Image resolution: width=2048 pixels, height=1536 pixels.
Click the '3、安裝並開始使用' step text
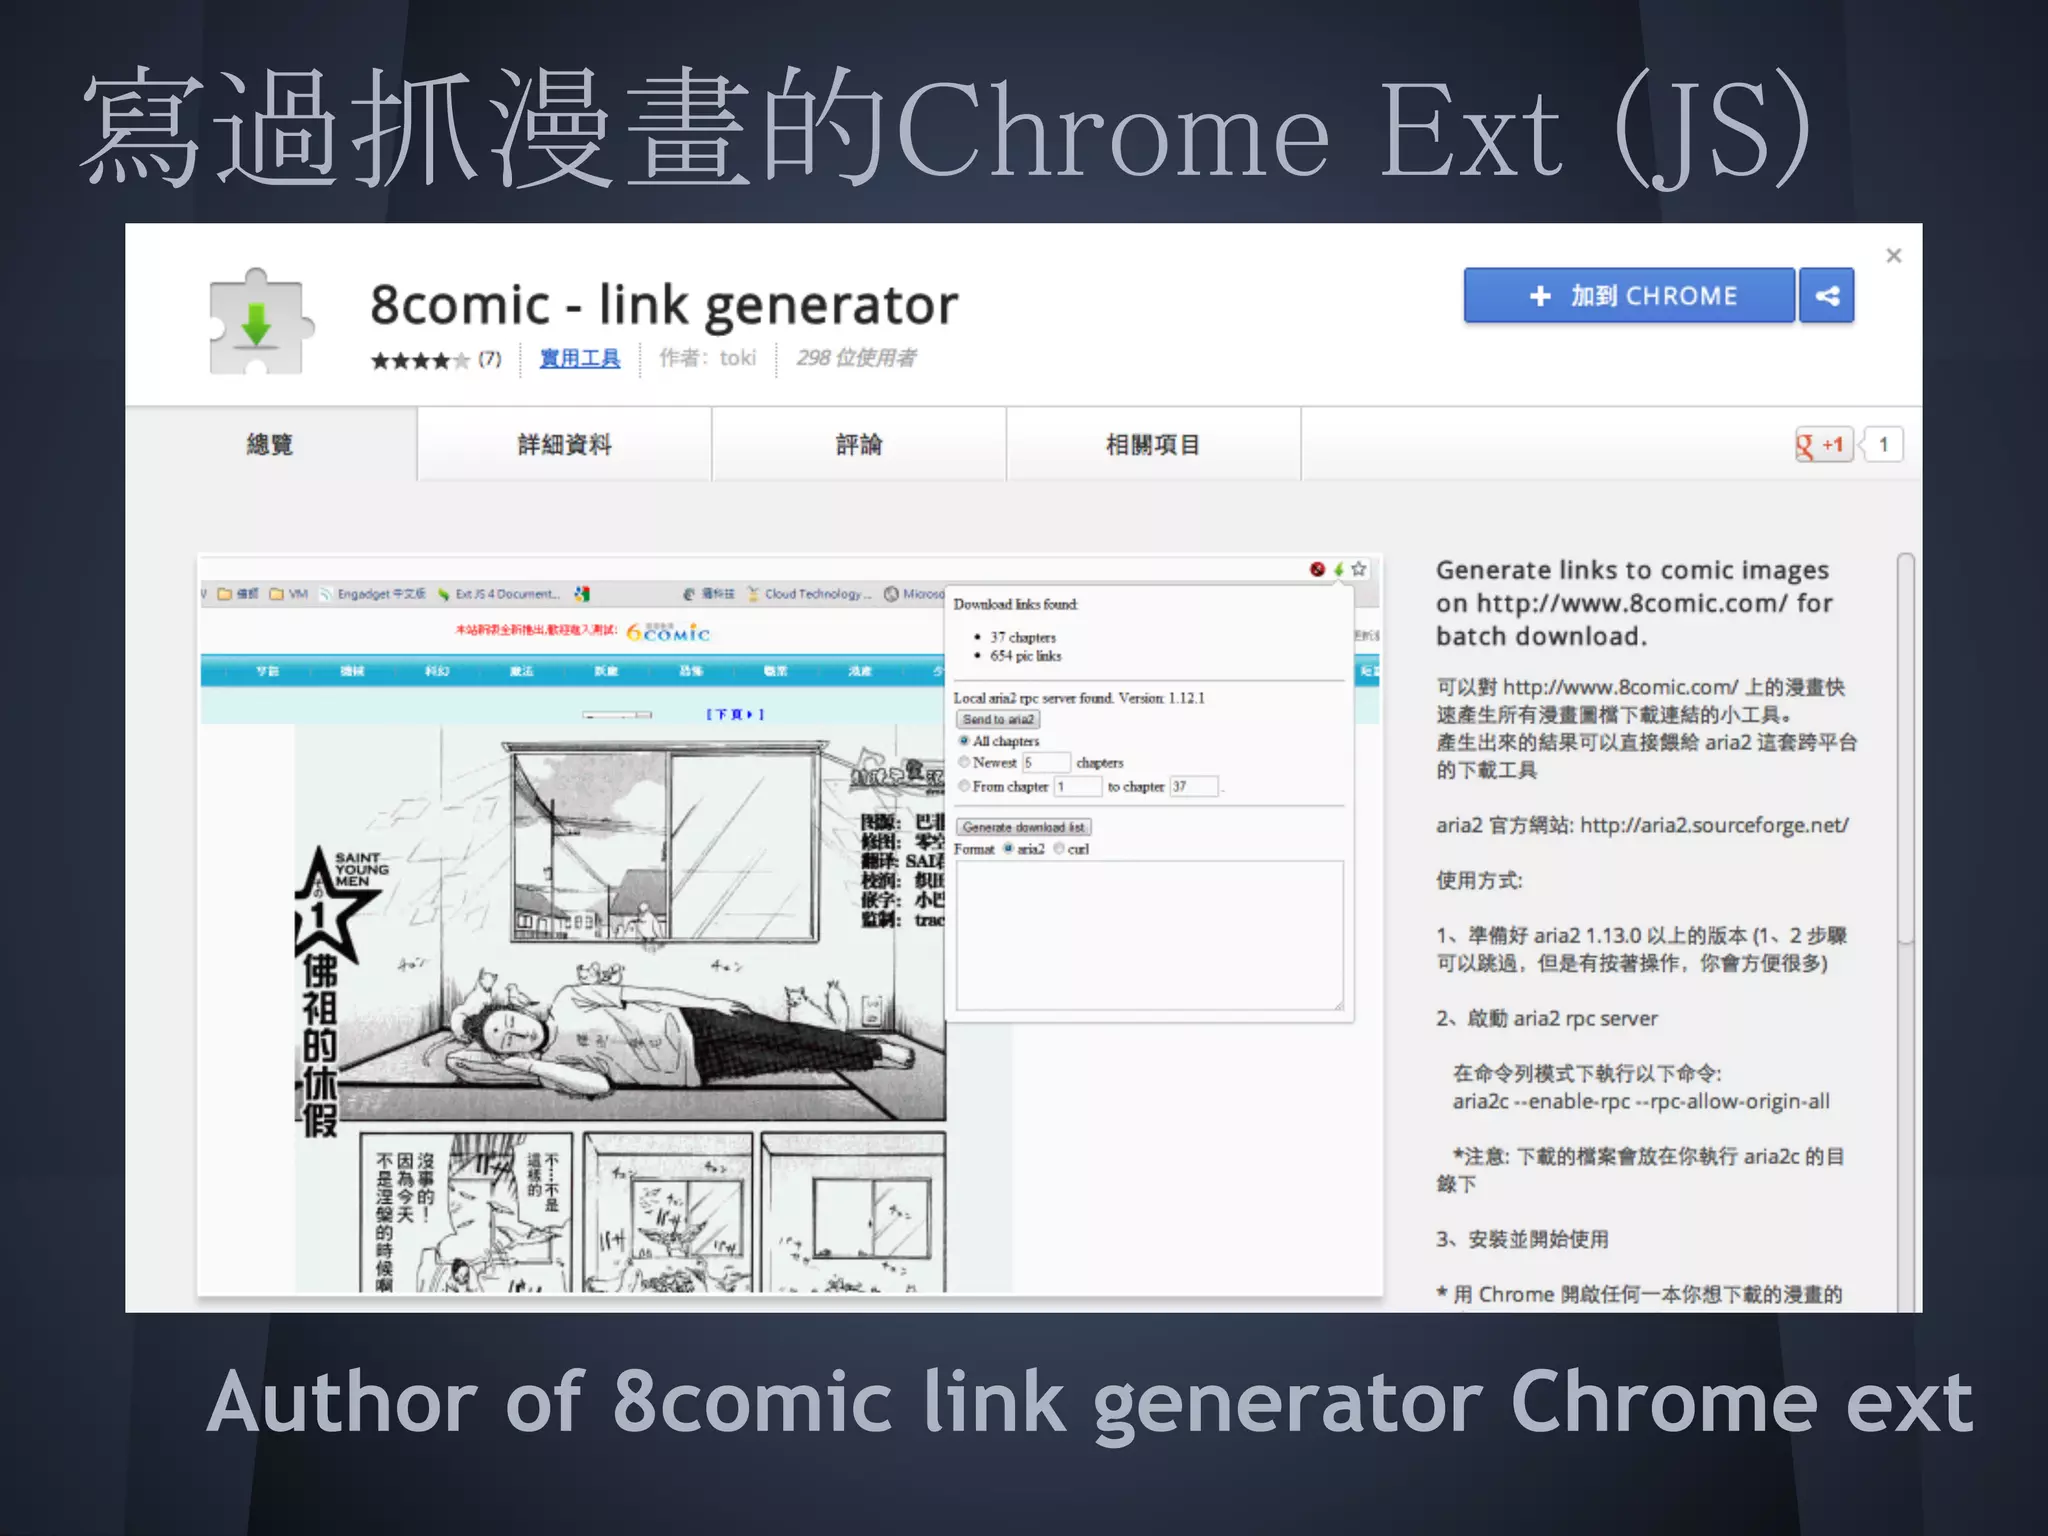1522,1239
